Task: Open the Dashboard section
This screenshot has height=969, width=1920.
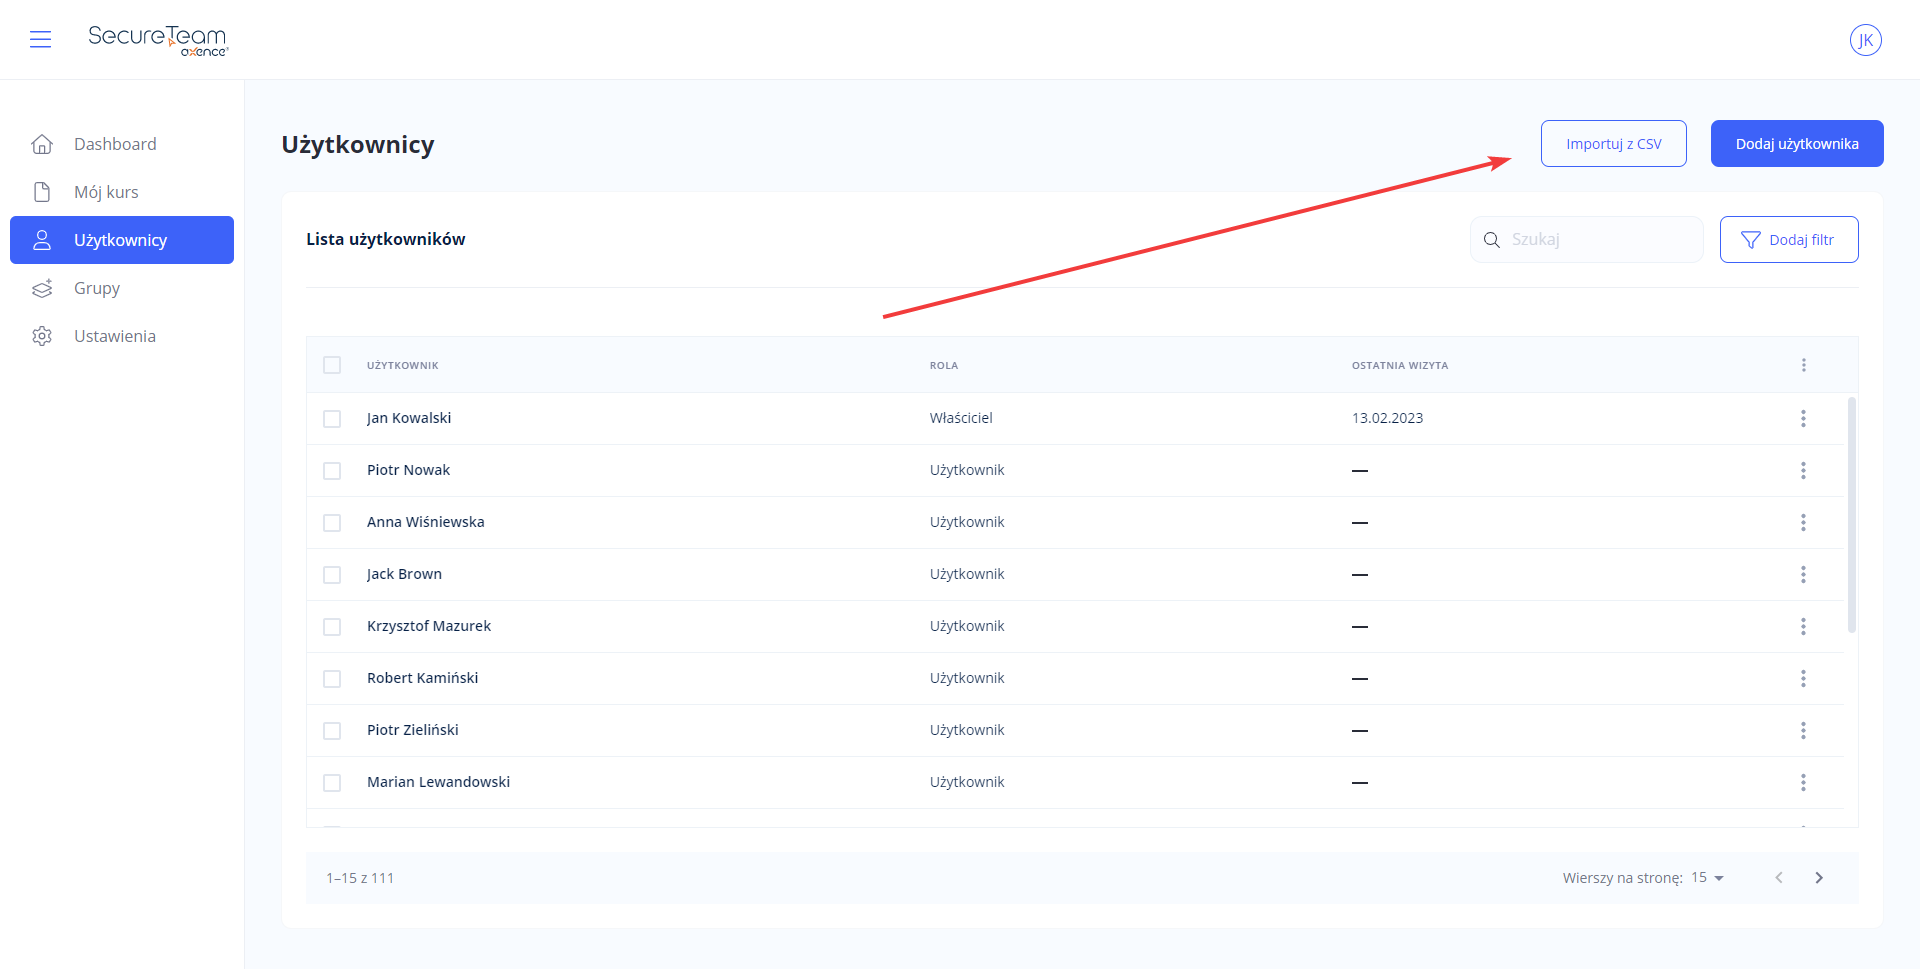Action: (122, 144)
